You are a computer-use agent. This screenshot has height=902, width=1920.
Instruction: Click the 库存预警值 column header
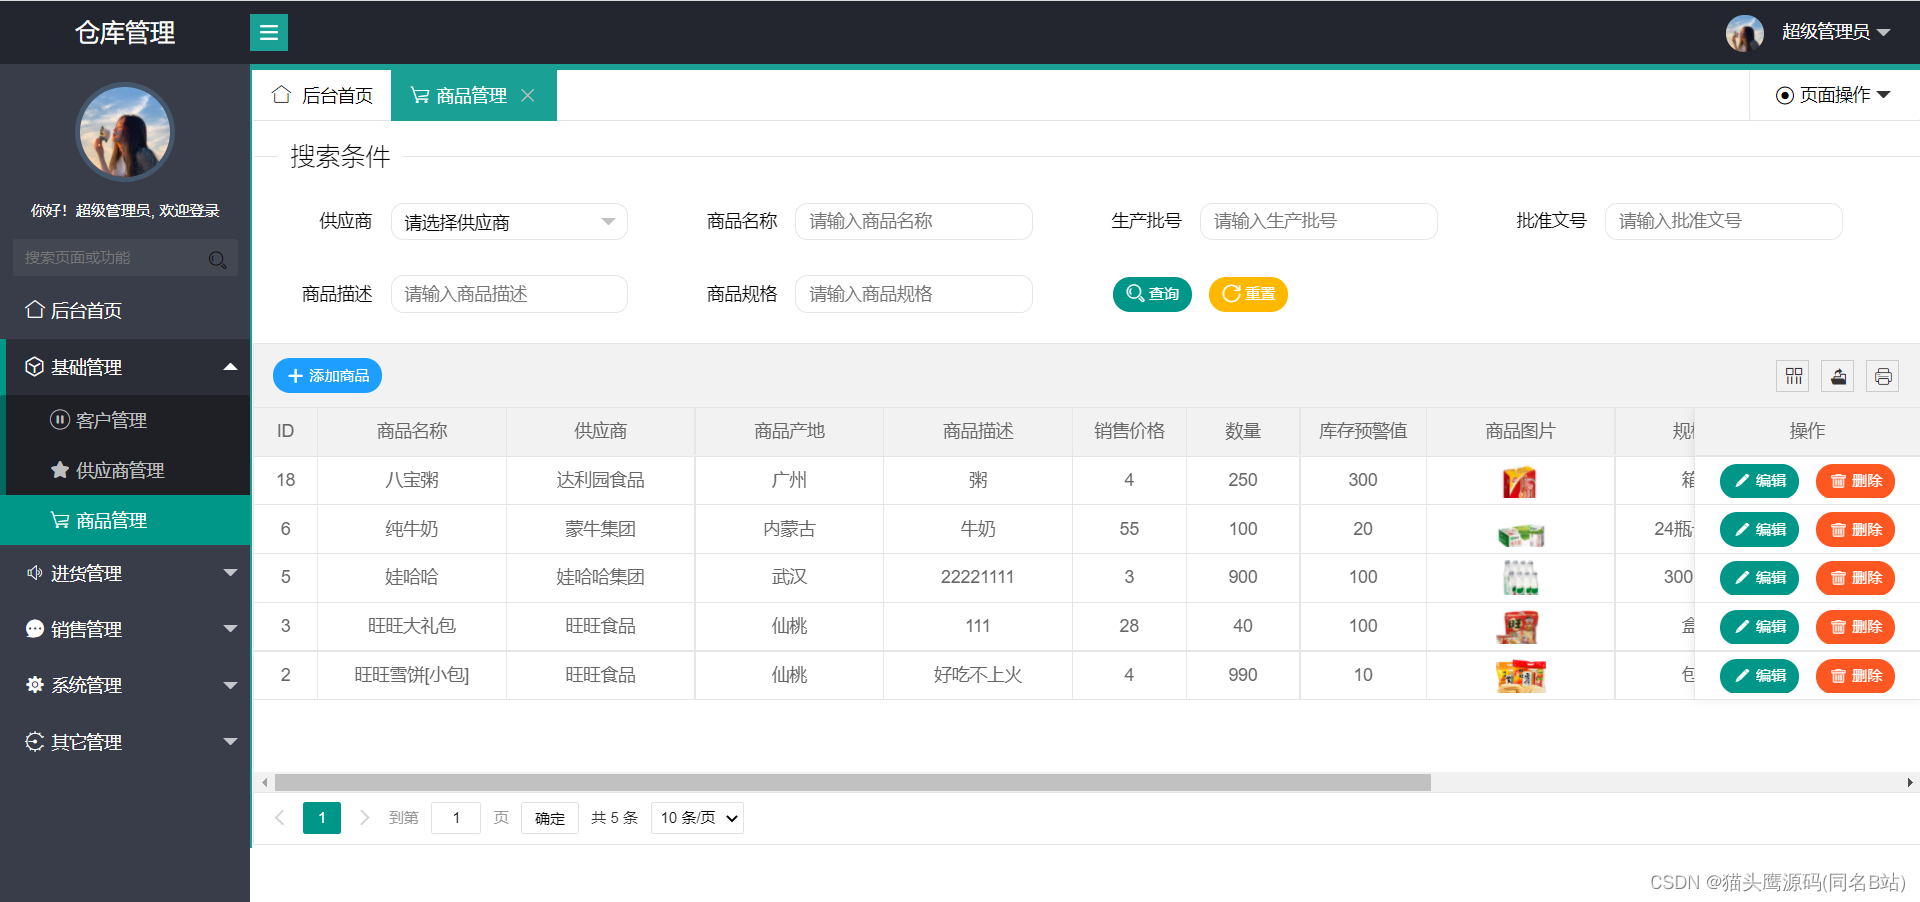[1363, 431]
